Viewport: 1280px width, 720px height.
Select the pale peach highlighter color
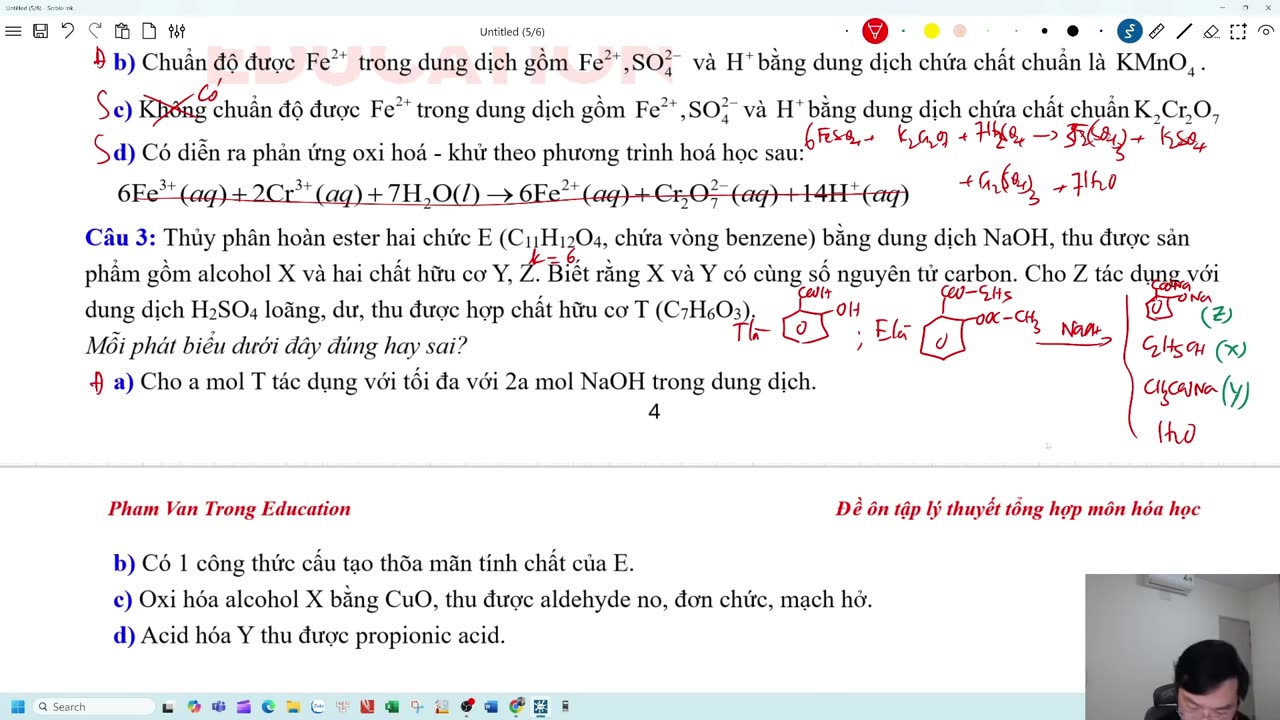[x=959, y=31]
